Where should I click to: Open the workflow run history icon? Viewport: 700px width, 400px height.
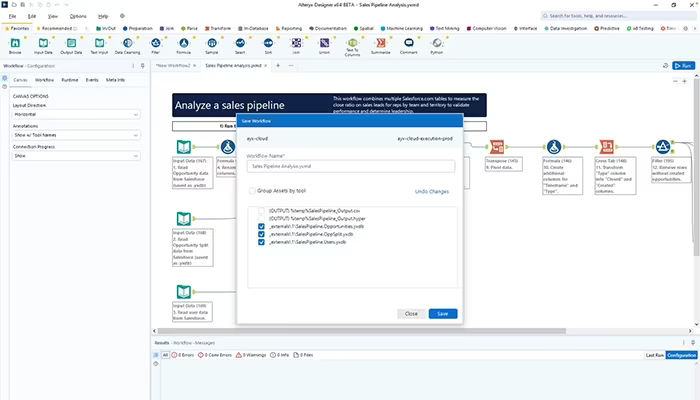(x=665, y=66)
